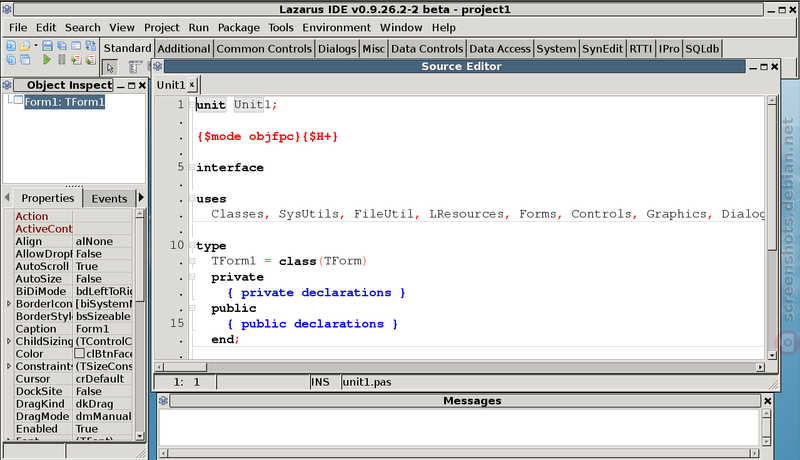
Task: Close the Unit1 editor tab with x
Action: coord(192,85)
